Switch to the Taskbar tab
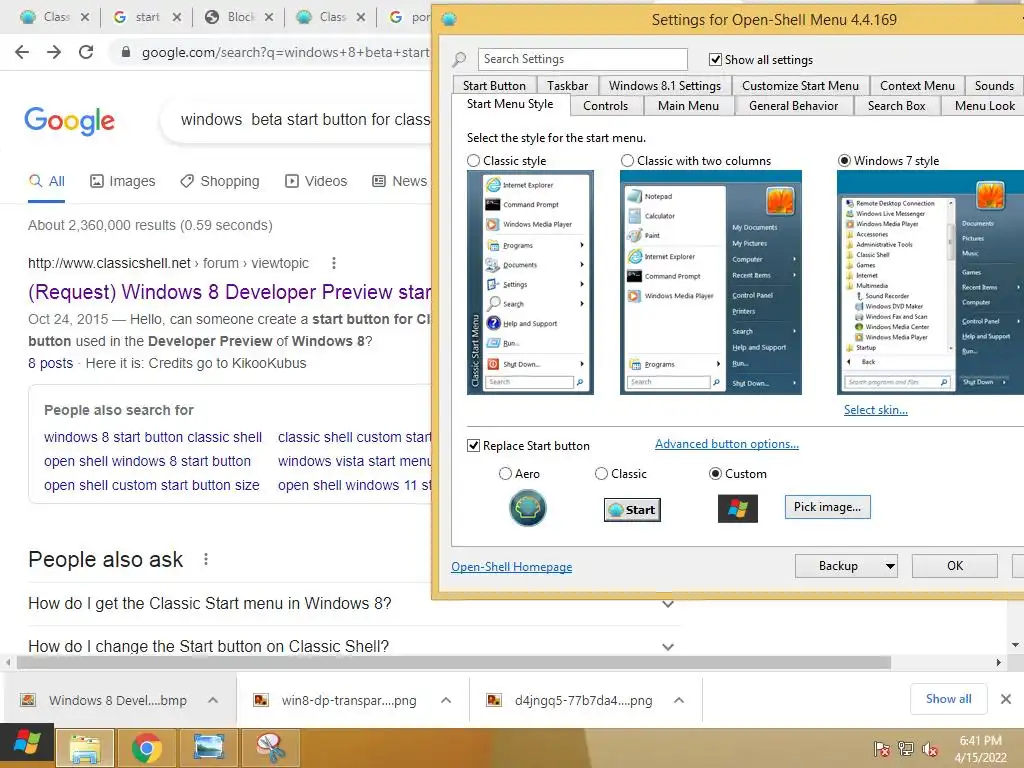1024x768 pixels. tap(568, 86)
